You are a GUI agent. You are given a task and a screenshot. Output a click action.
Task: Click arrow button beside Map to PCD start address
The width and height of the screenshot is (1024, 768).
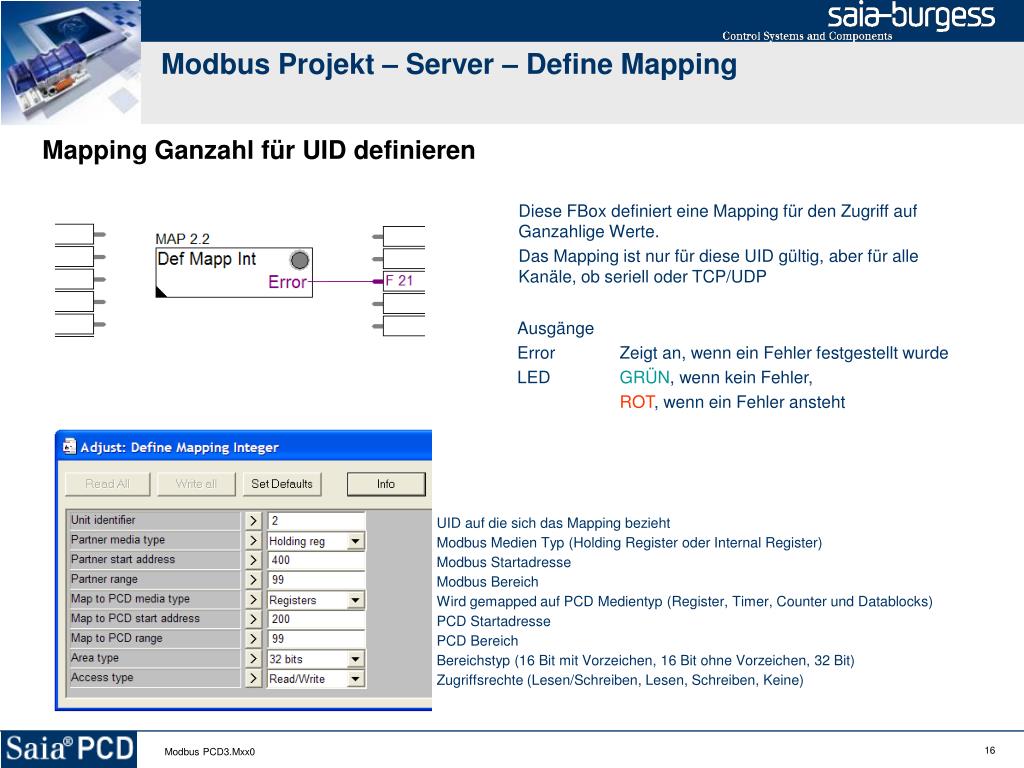click(x=253, y=618)
